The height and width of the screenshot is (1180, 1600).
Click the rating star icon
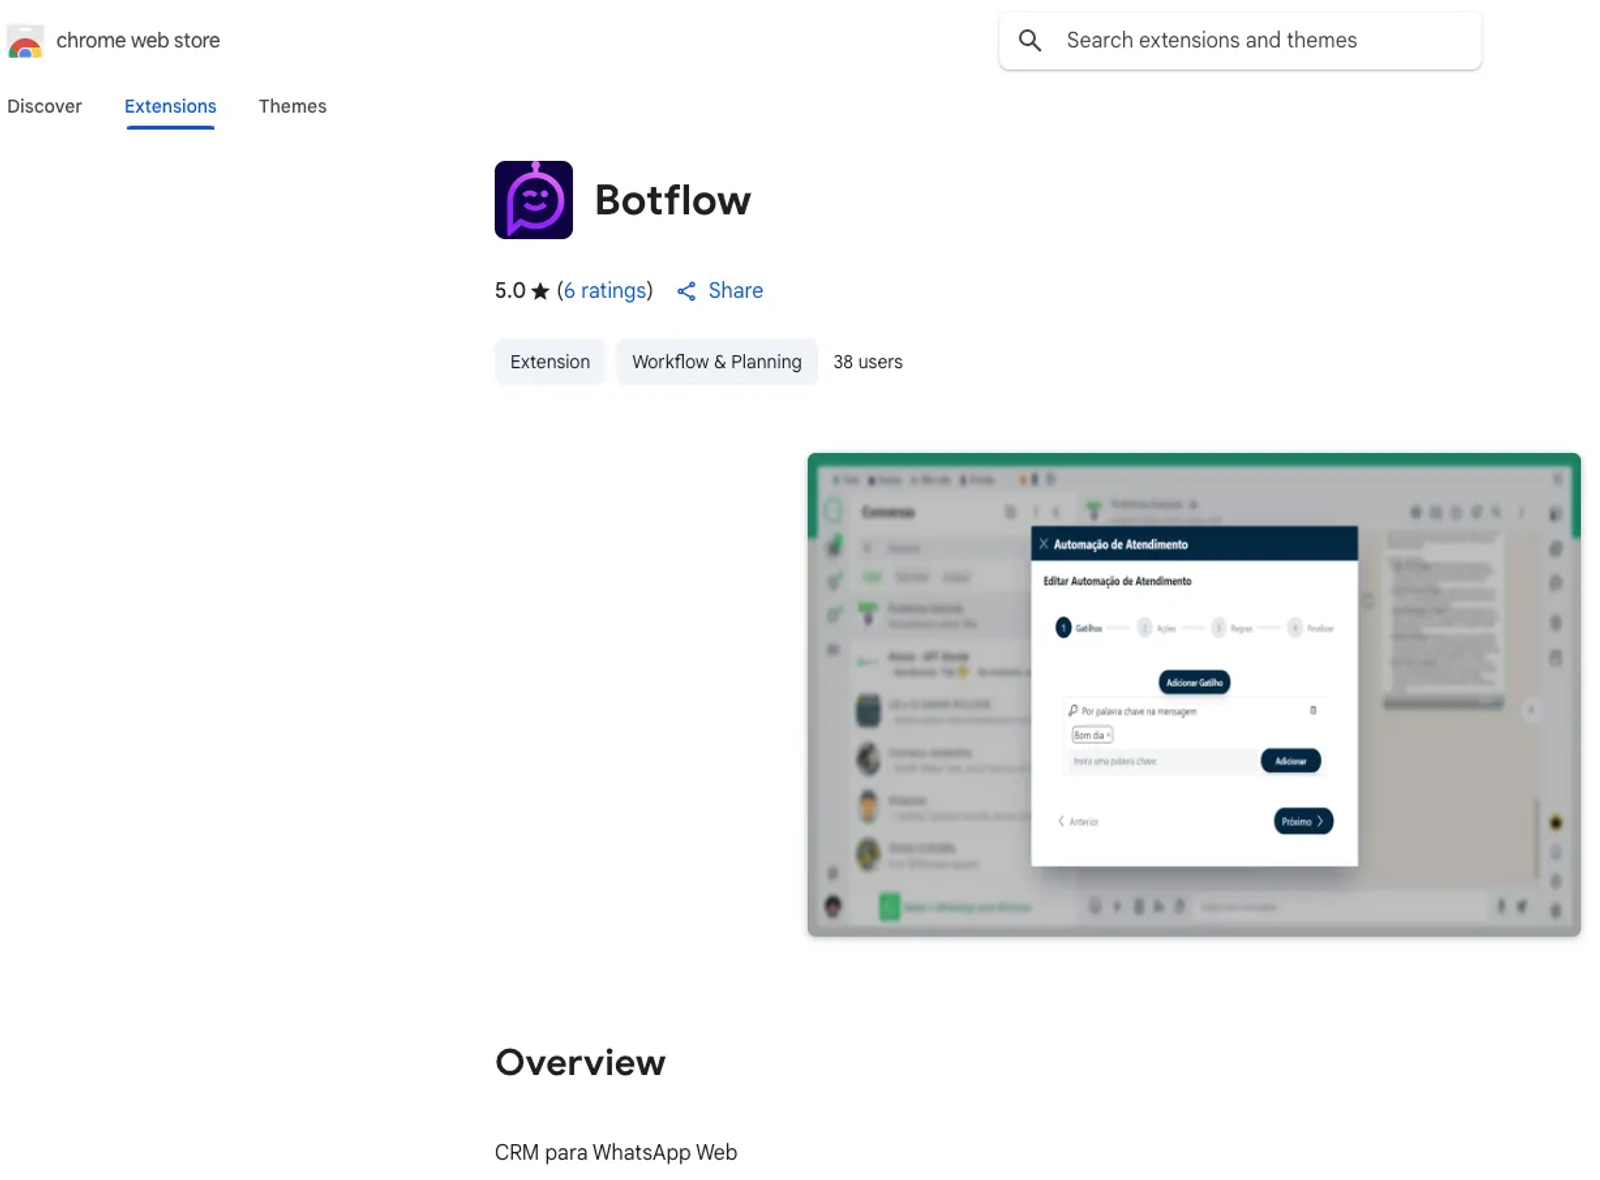[x=540, y=291]
